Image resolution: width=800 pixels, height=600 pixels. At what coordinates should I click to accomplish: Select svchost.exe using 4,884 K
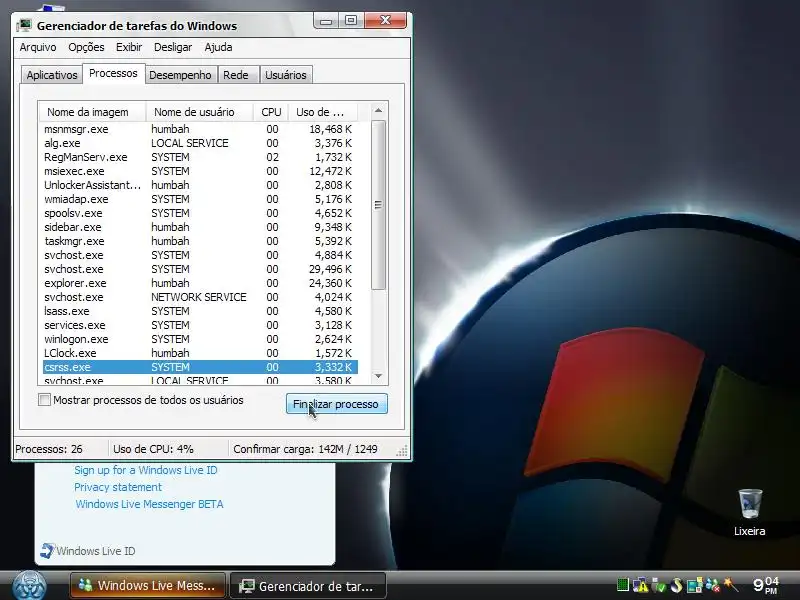(200, 255)
